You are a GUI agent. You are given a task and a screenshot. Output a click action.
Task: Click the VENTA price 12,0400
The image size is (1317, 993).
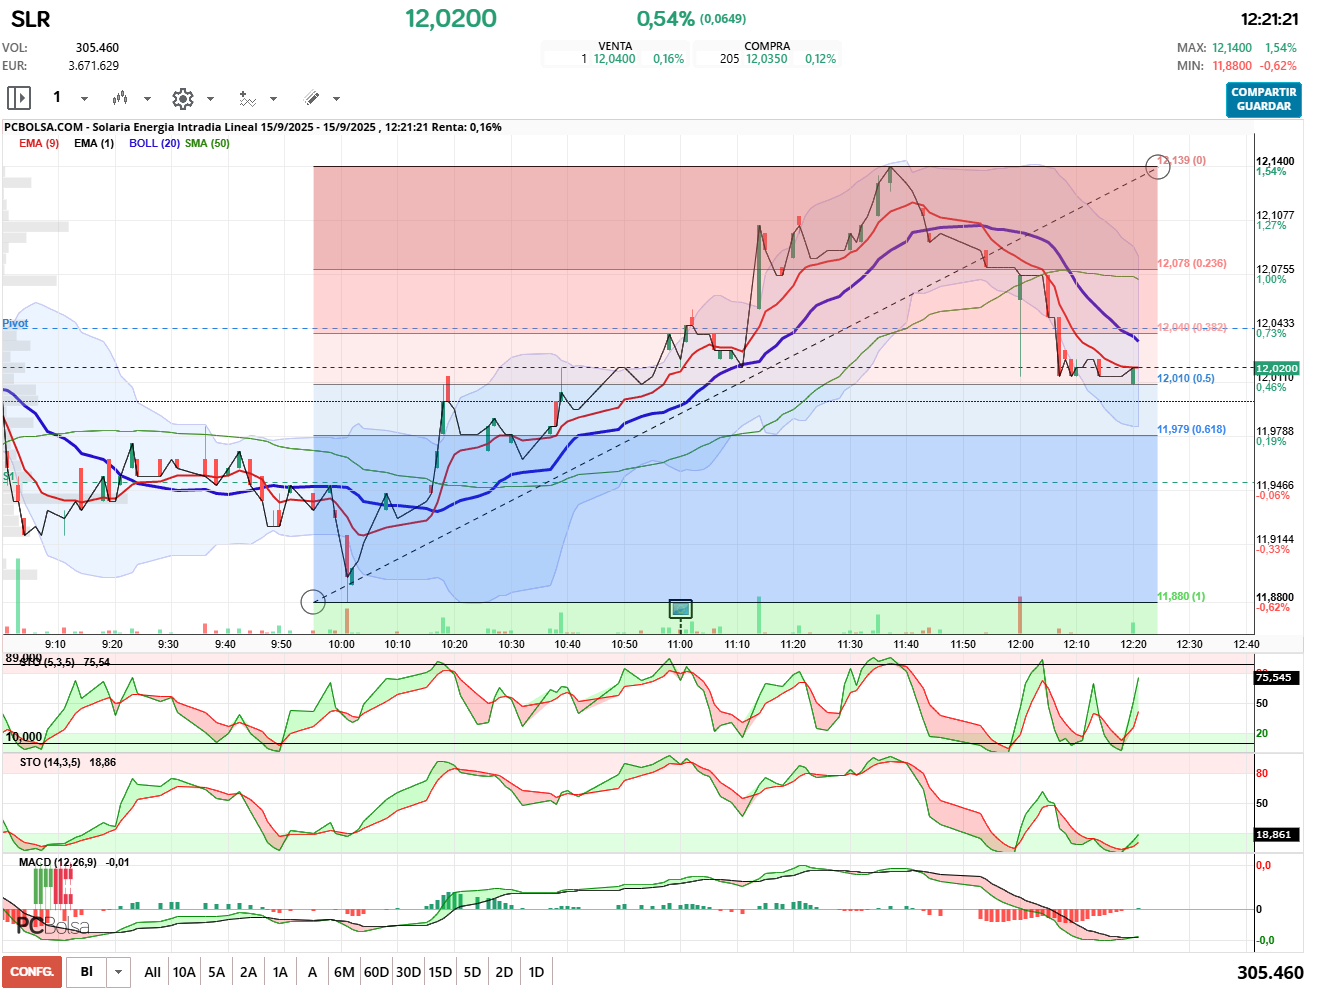point(614,59)
